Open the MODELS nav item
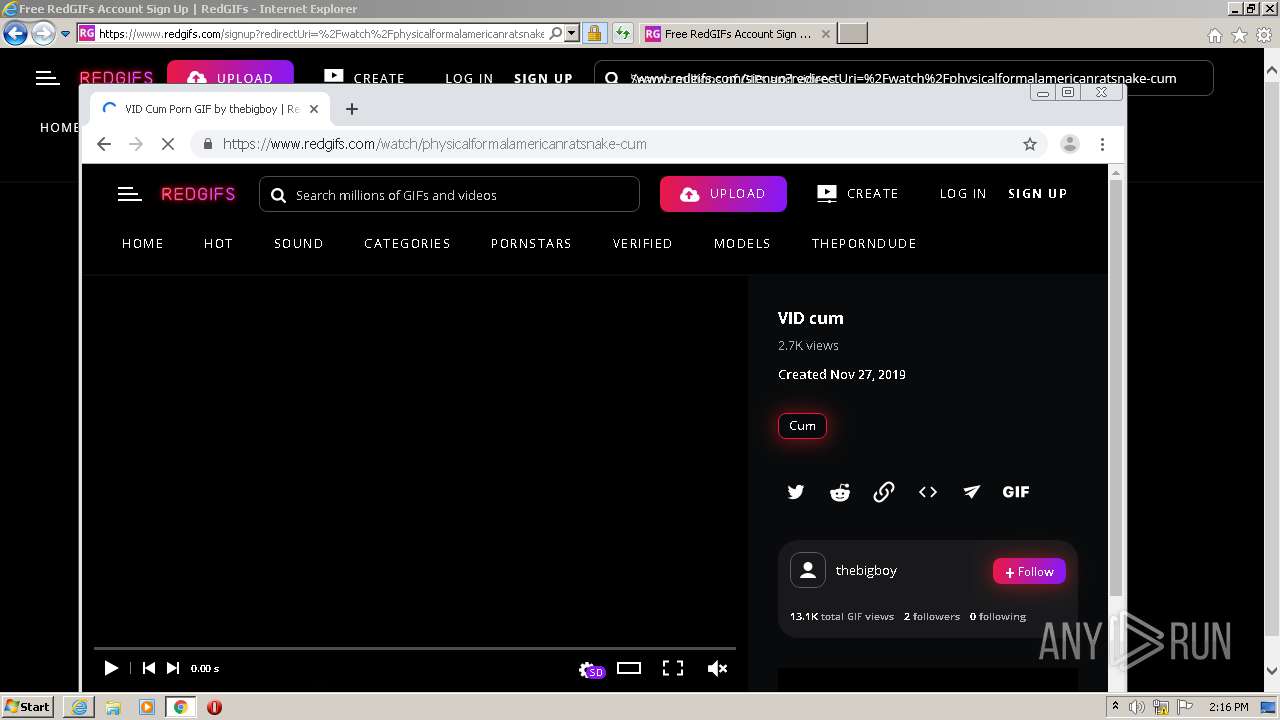Image resolution: width=1280 pixels, height=720 pixels. (742, 243)
